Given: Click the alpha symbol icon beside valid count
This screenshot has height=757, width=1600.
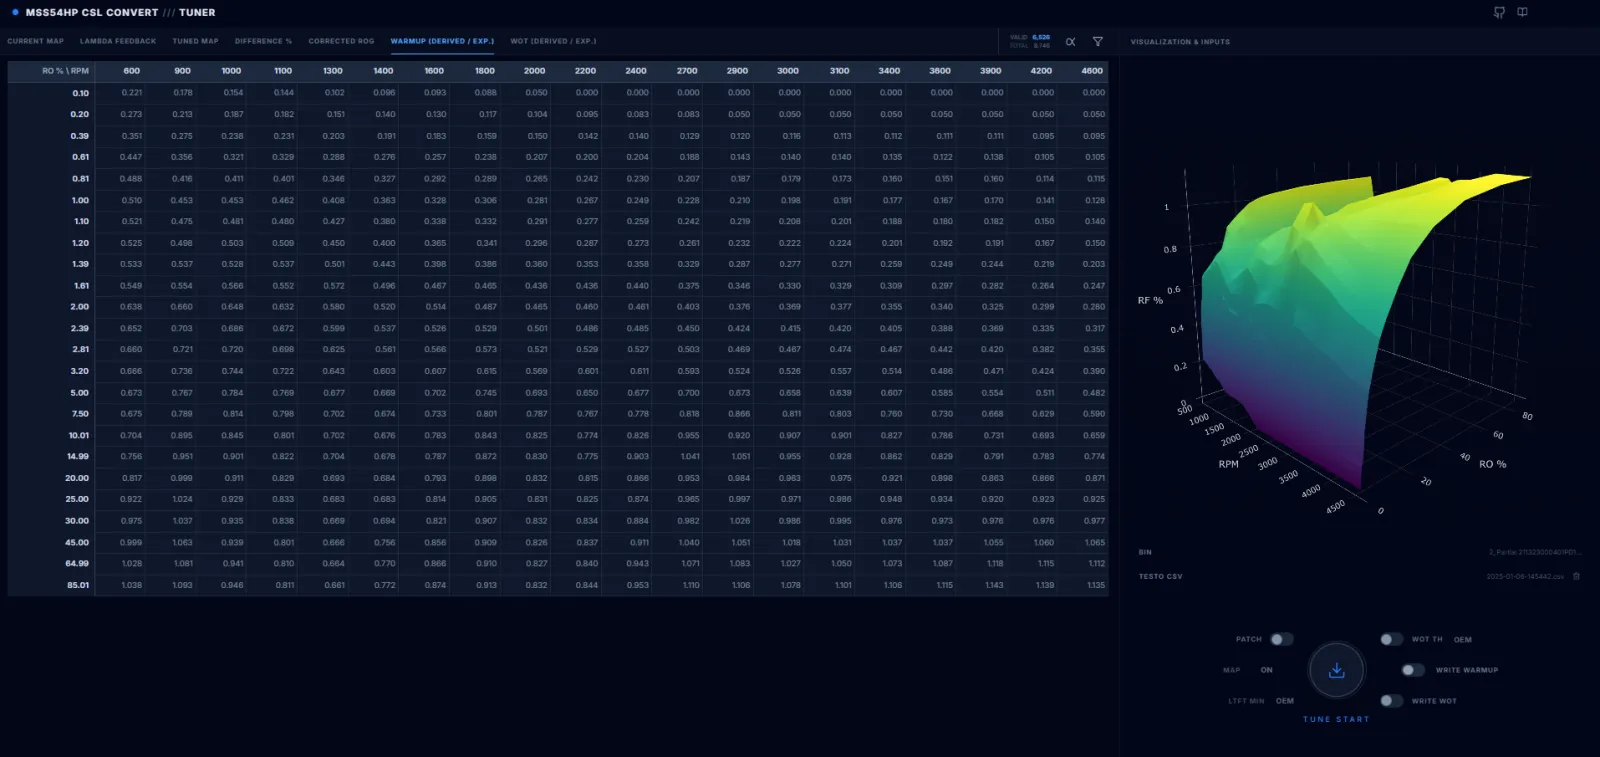Looking at the screenshot, I should pos(1070,42).
